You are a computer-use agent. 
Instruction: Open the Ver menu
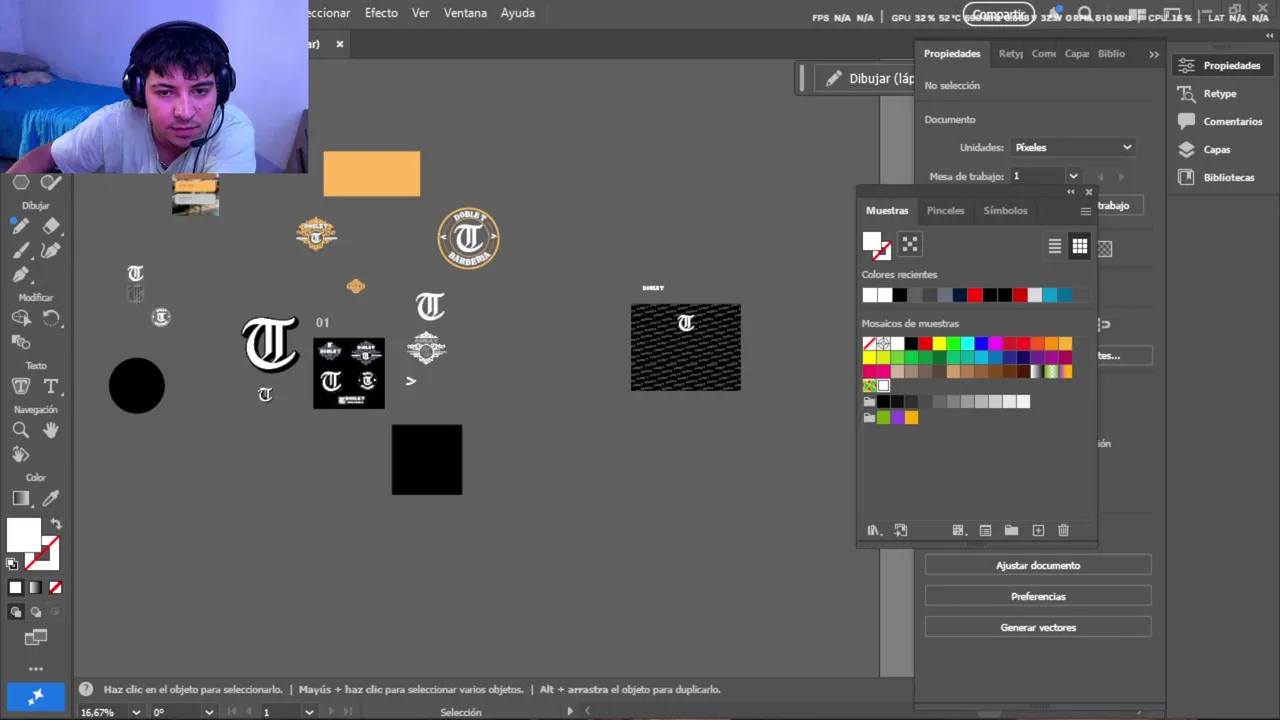[421, 13]
